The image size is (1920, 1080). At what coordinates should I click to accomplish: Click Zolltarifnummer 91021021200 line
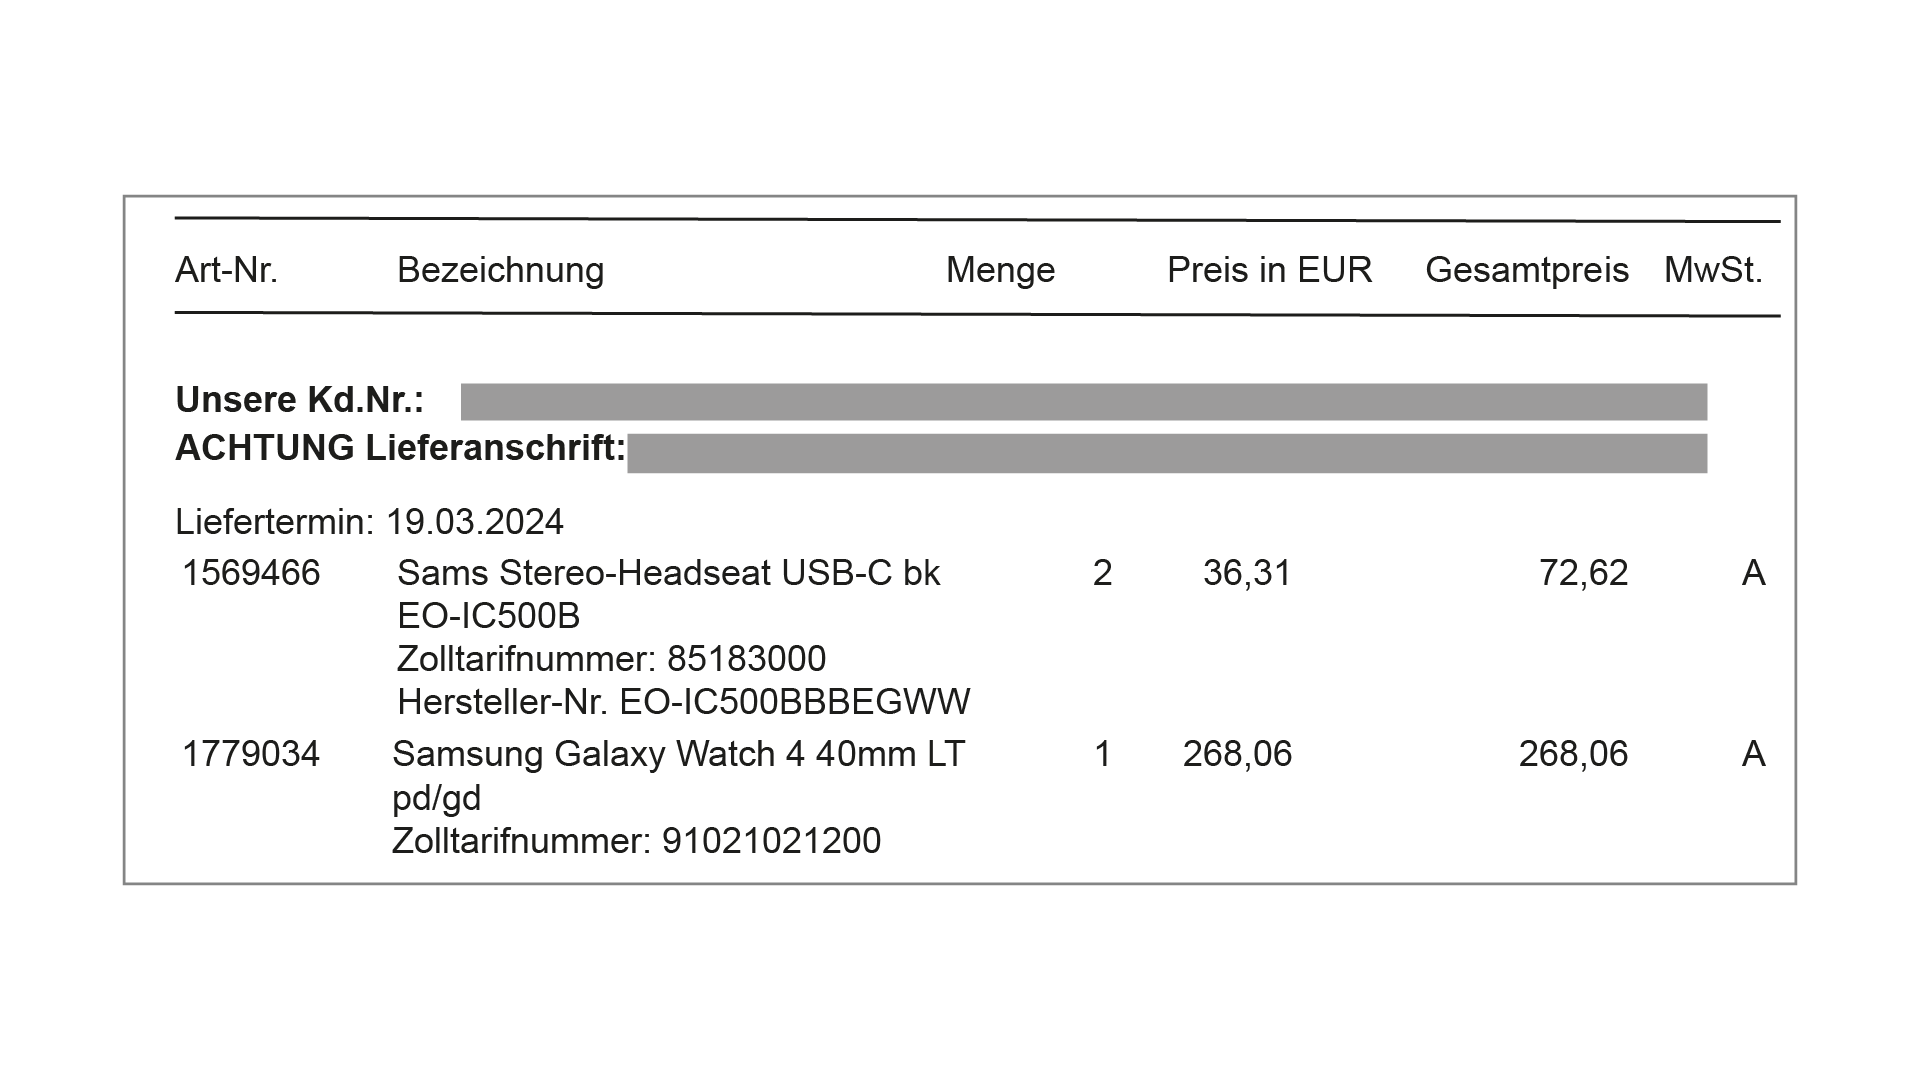pos(636,841)
